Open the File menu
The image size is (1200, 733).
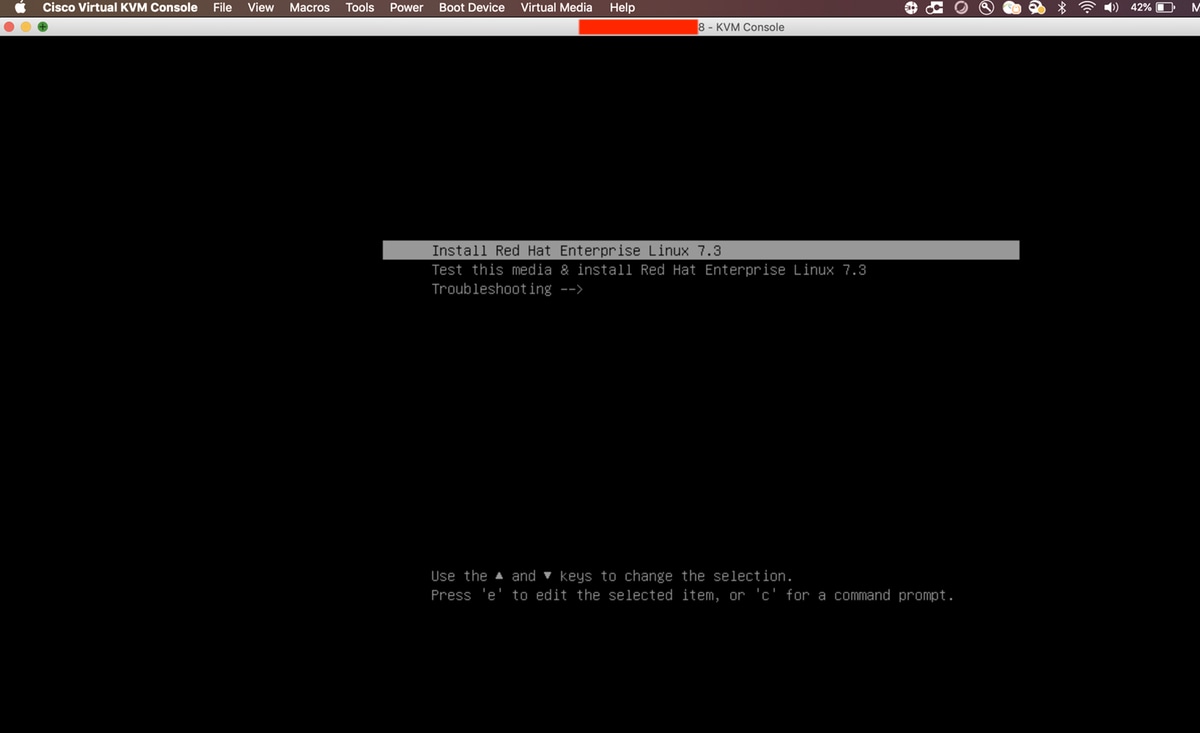[x=222, y=7]
